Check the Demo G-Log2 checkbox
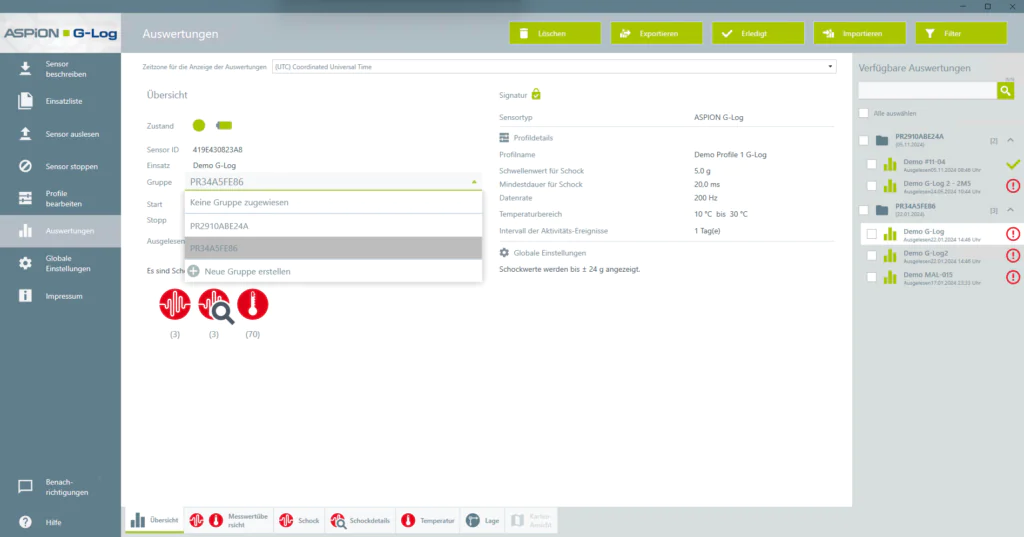 pyautogui.click(x=871, y=255)
